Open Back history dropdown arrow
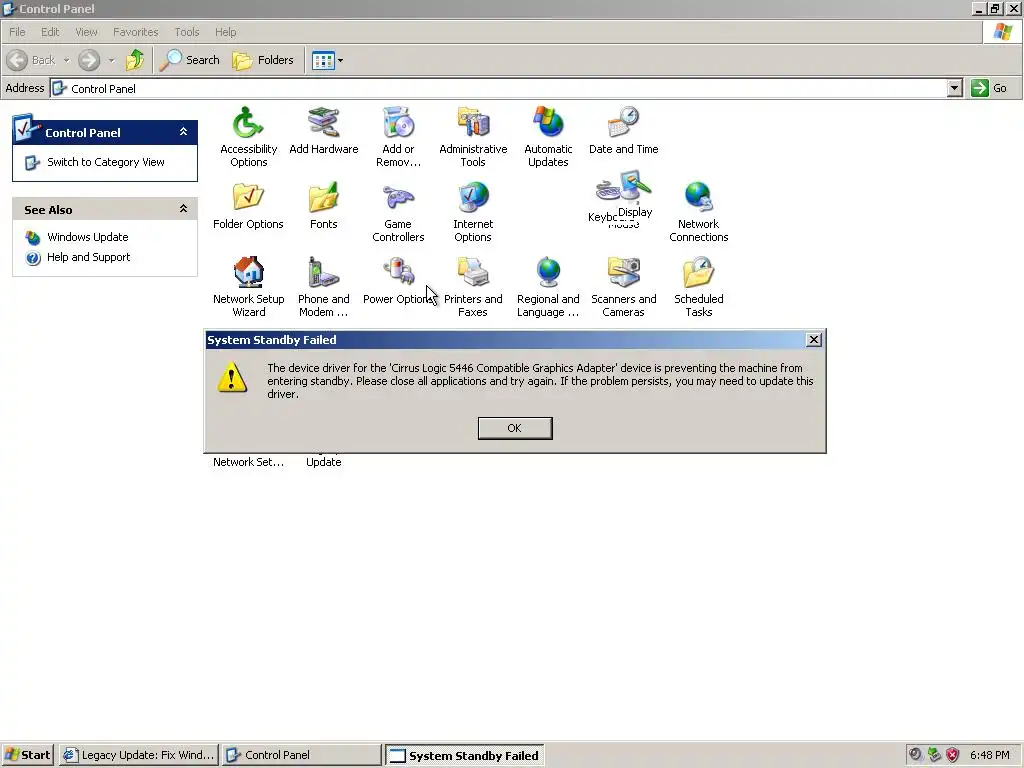This screenshot has width=1024, height=768. coord(66,60)
